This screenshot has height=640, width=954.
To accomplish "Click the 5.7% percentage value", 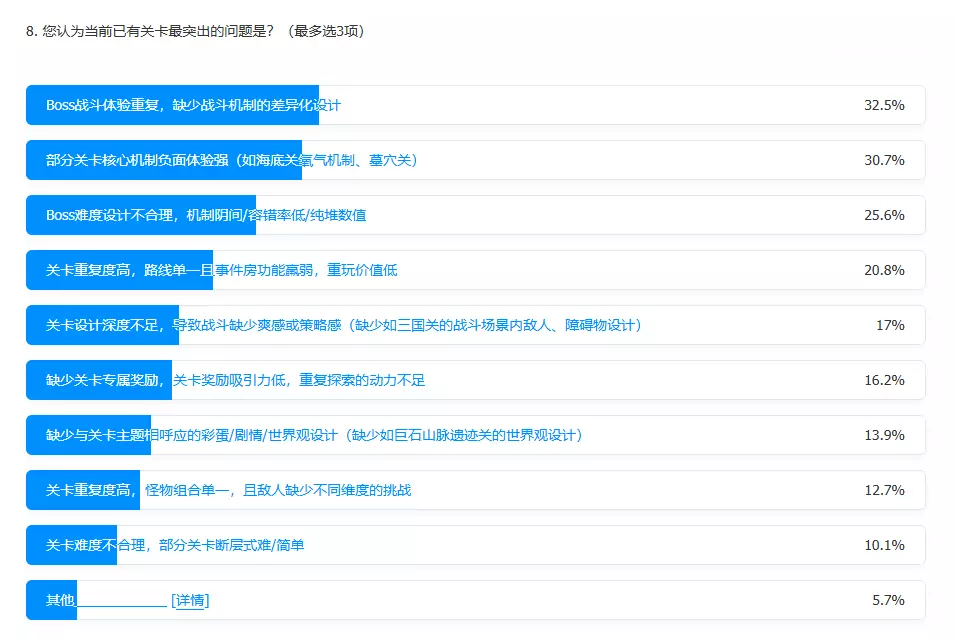I will [x=888, y=600].
